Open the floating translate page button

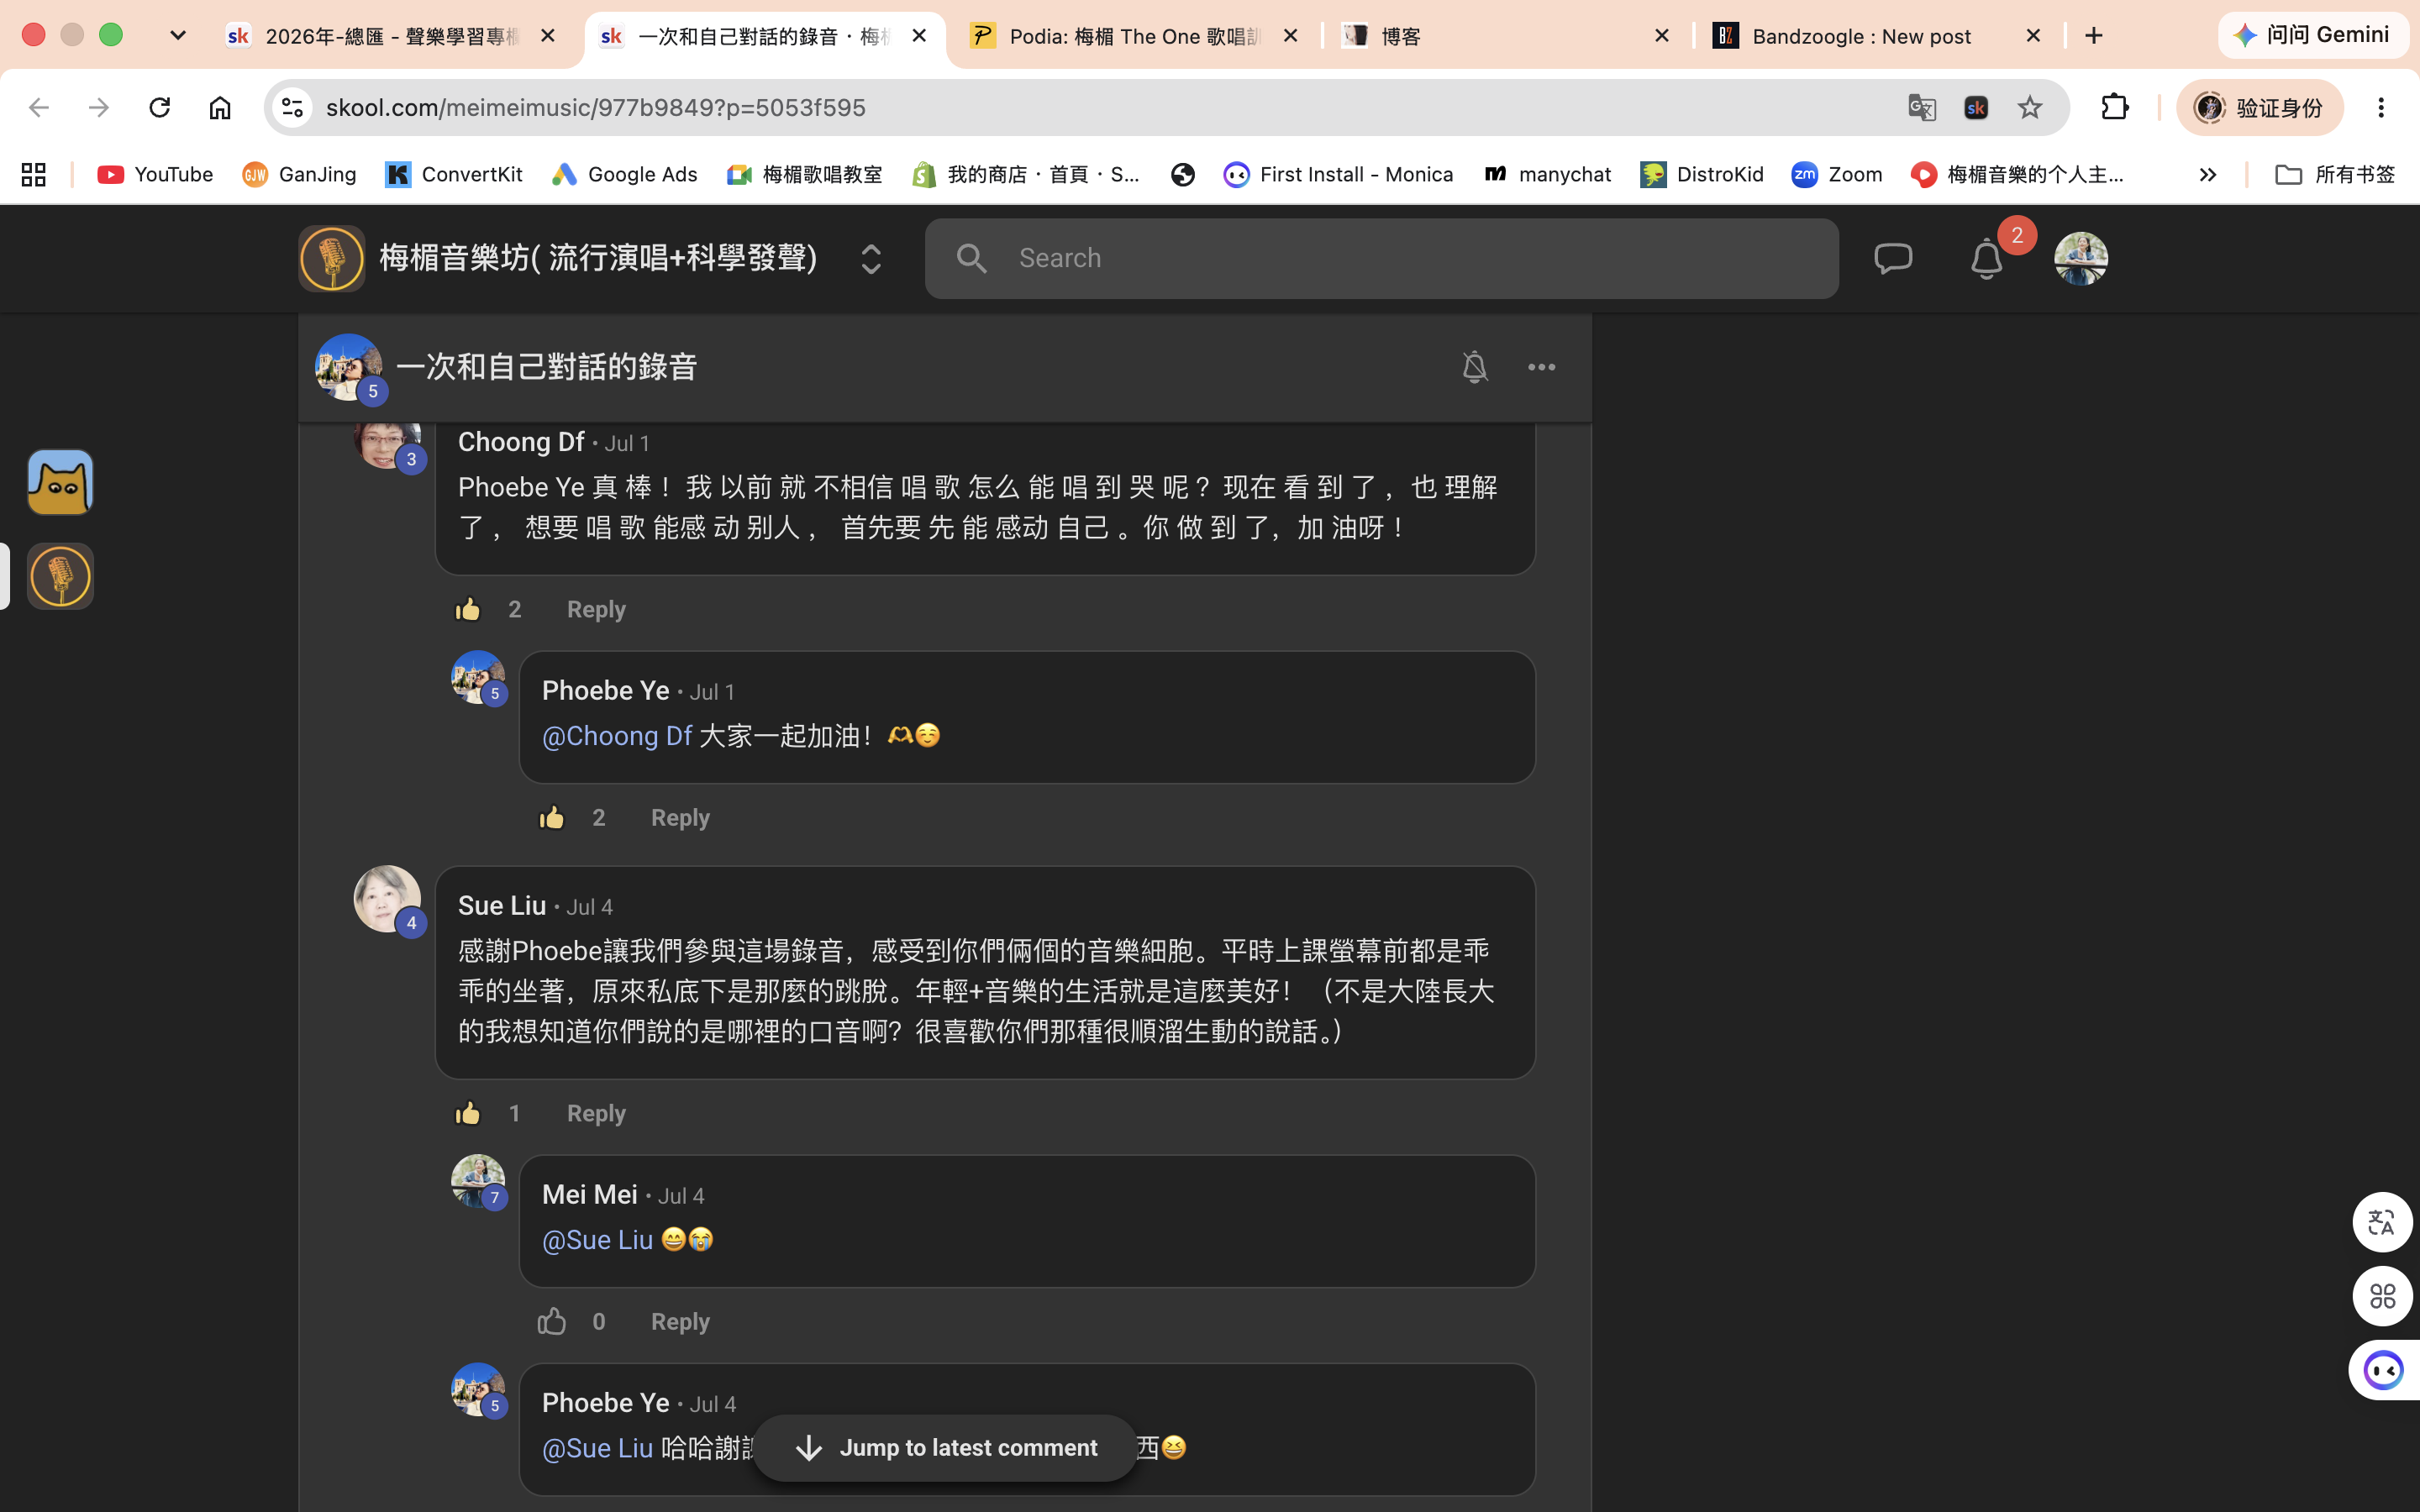click(x=2382, y=1222)
